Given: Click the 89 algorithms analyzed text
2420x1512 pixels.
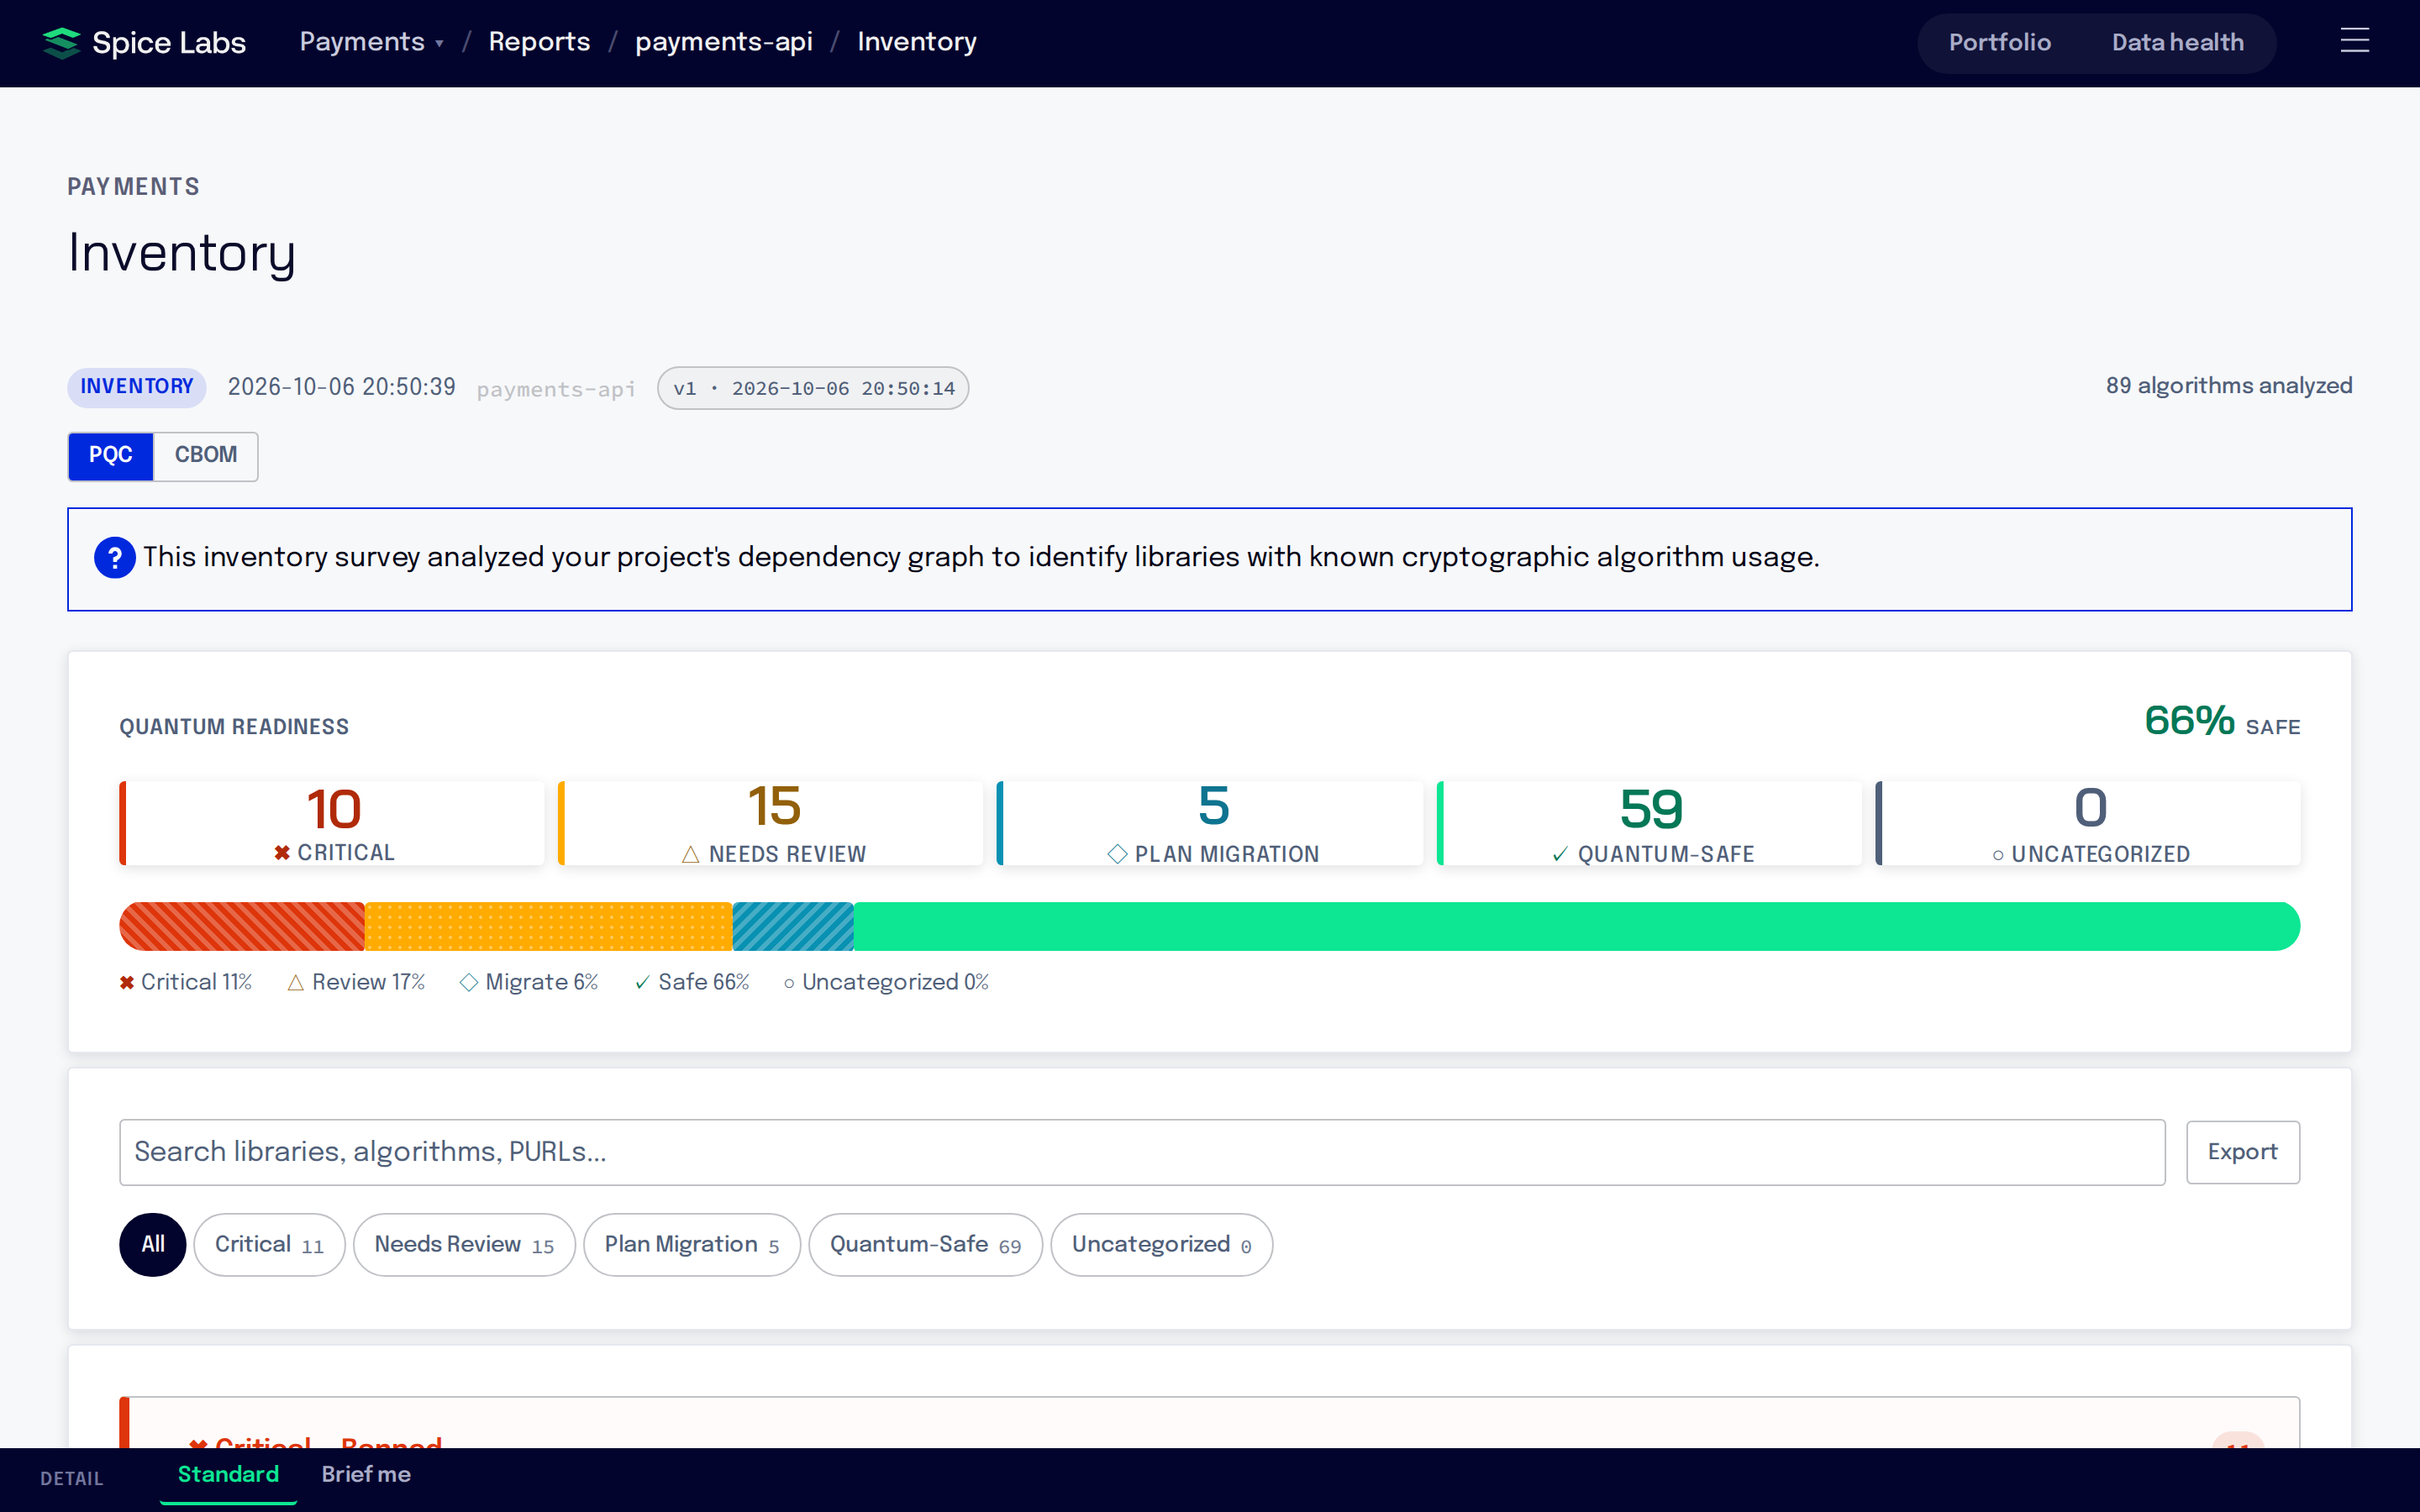Looking at the screenshot, I should click(x=2228, y=386).
